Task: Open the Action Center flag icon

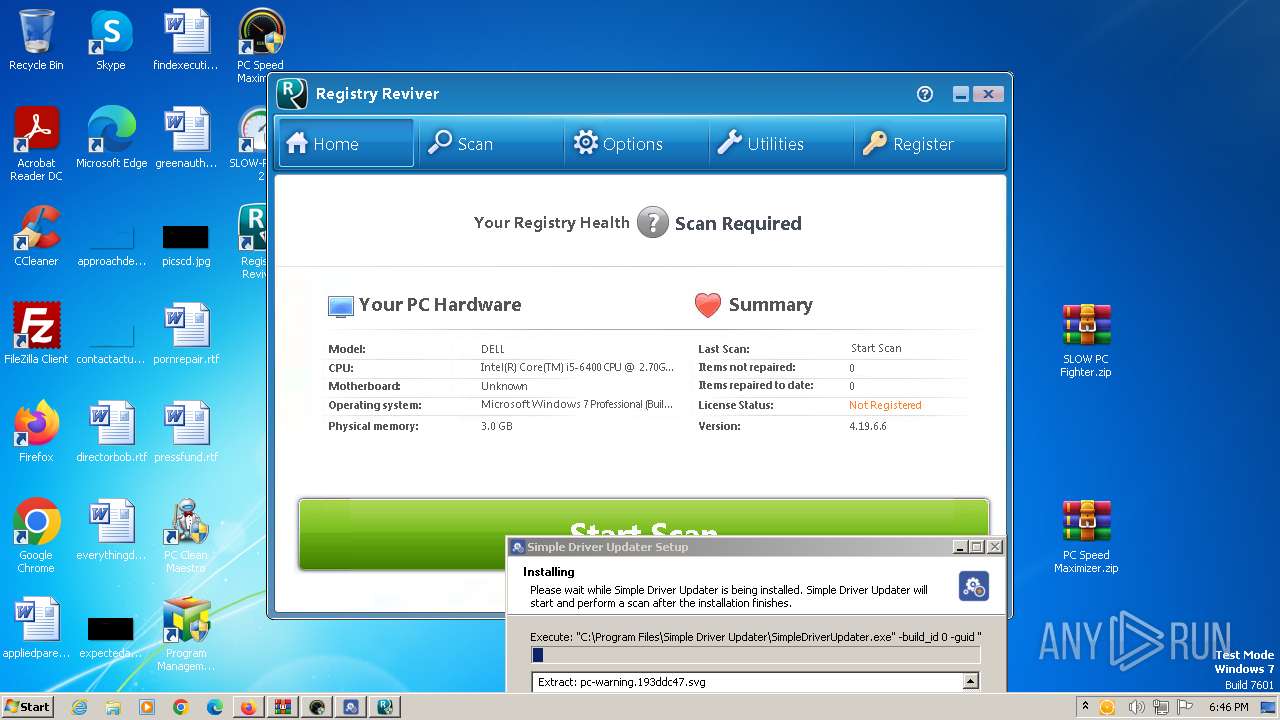Action: click(1185, 707)
